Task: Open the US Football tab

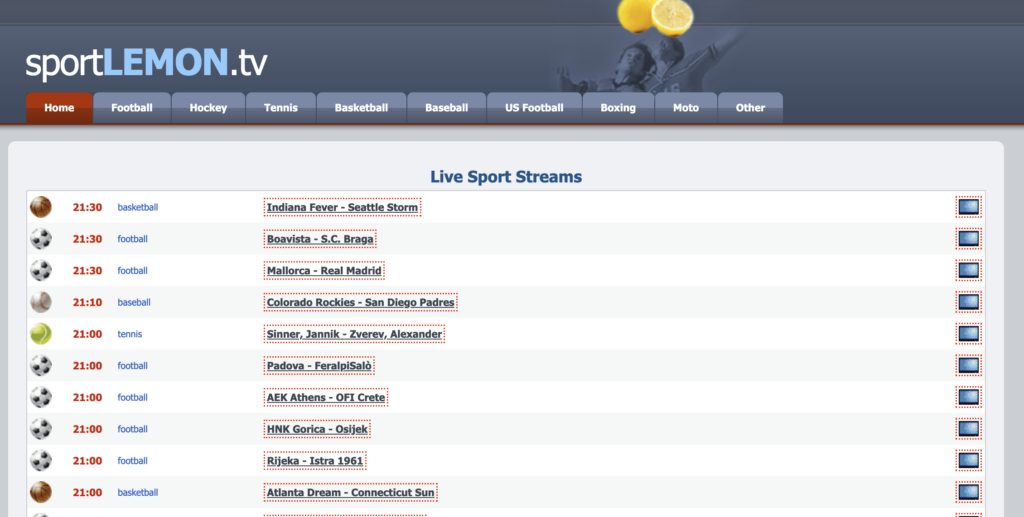Action: coord(534,108)
